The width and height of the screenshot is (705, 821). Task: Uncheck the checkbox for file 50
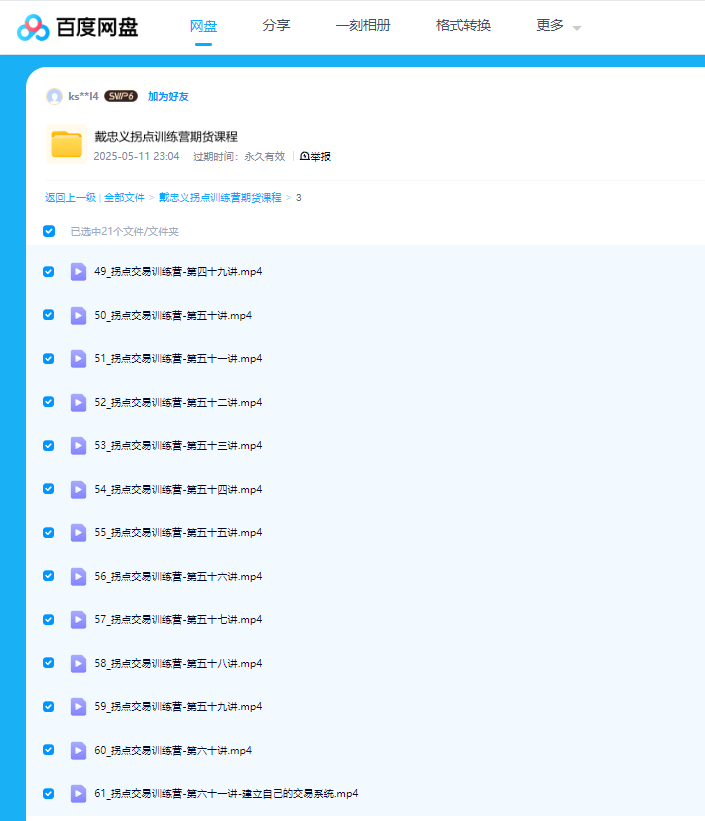[x=49, y=315]
